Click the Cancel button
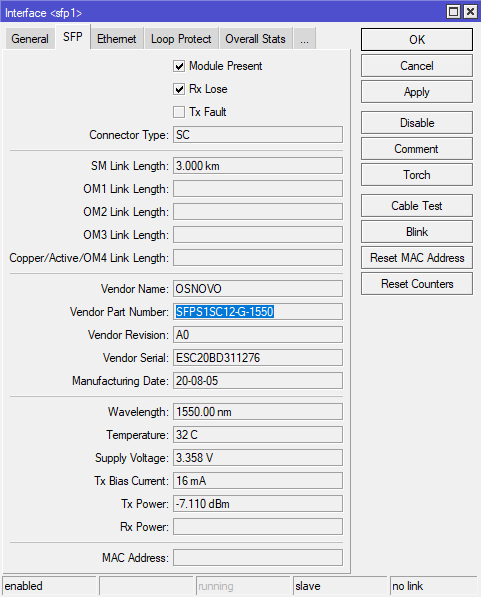This screenshot has width=481, height=597. coord(417,65)
